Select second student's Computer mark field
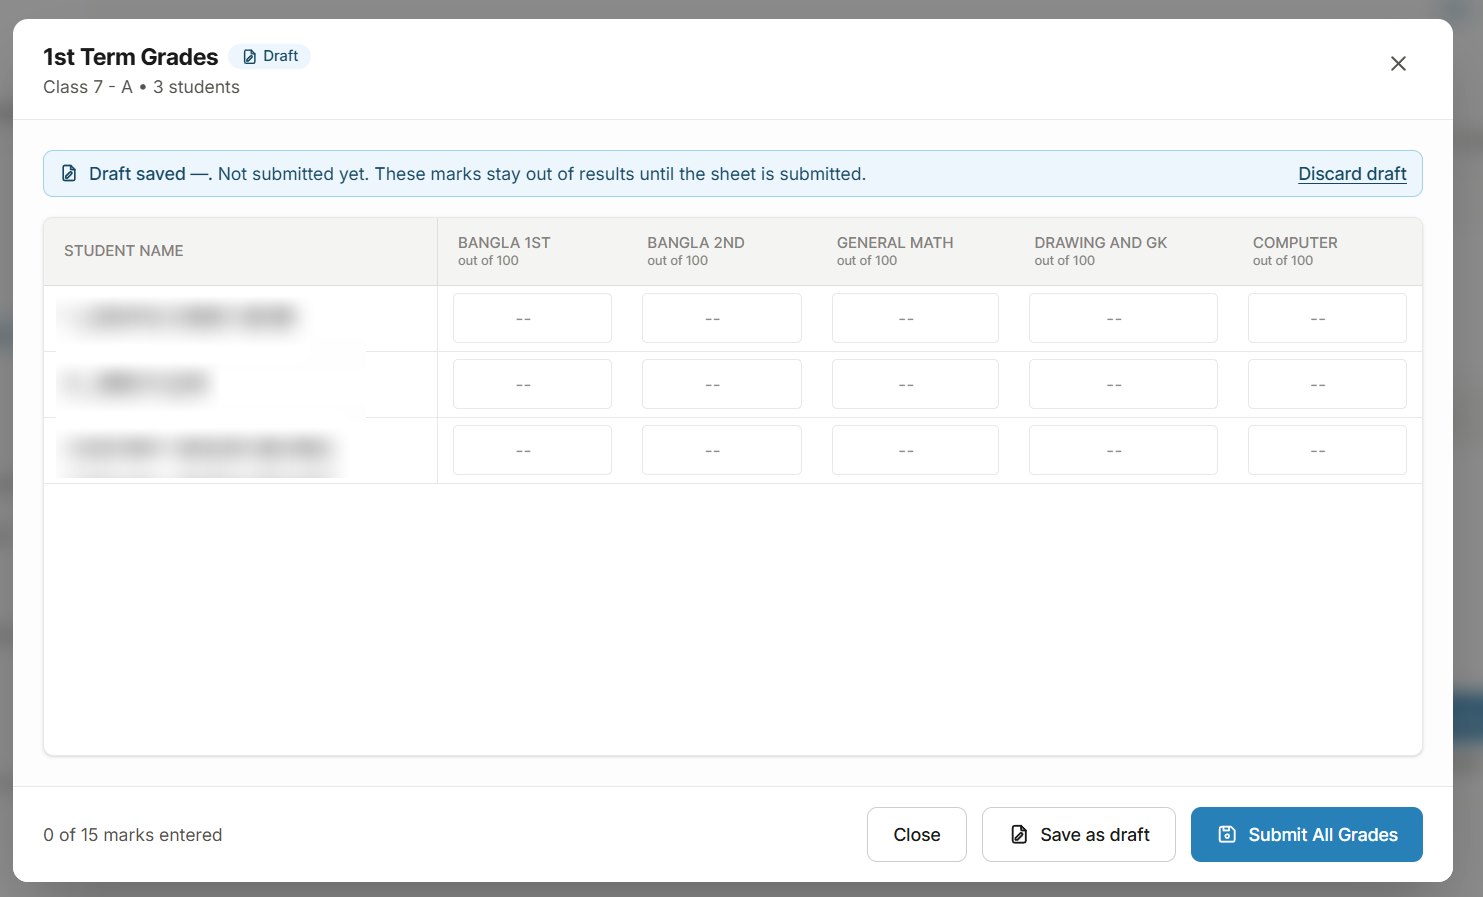Screen dimensions: 1483x897 pos(1327,384)
